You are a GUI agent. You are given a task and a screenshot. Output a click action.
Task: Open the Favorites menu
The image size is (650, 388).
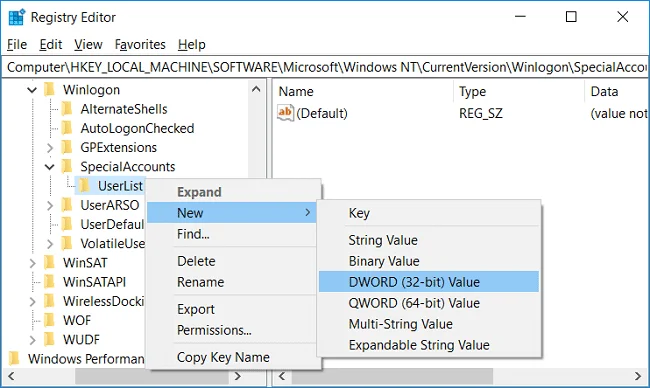tap(140, 44)
